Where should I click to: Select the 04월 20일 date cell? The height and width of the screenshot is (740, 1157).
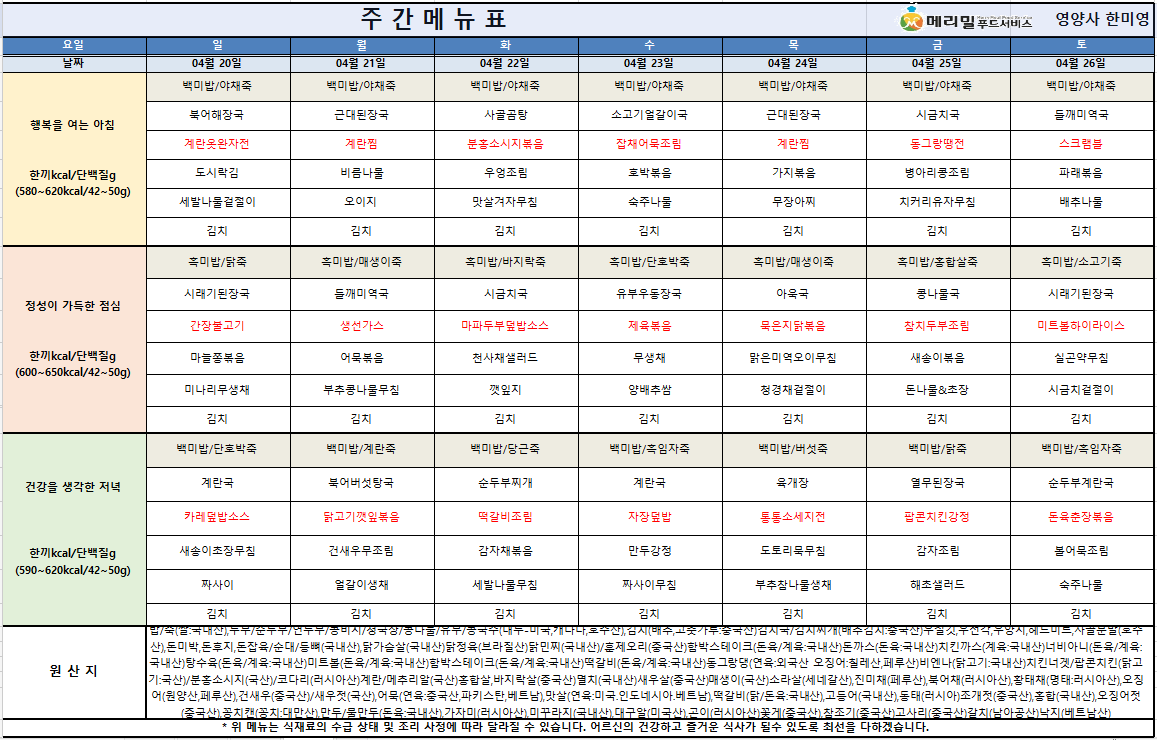pyautogui.click(x=218, y=63)
